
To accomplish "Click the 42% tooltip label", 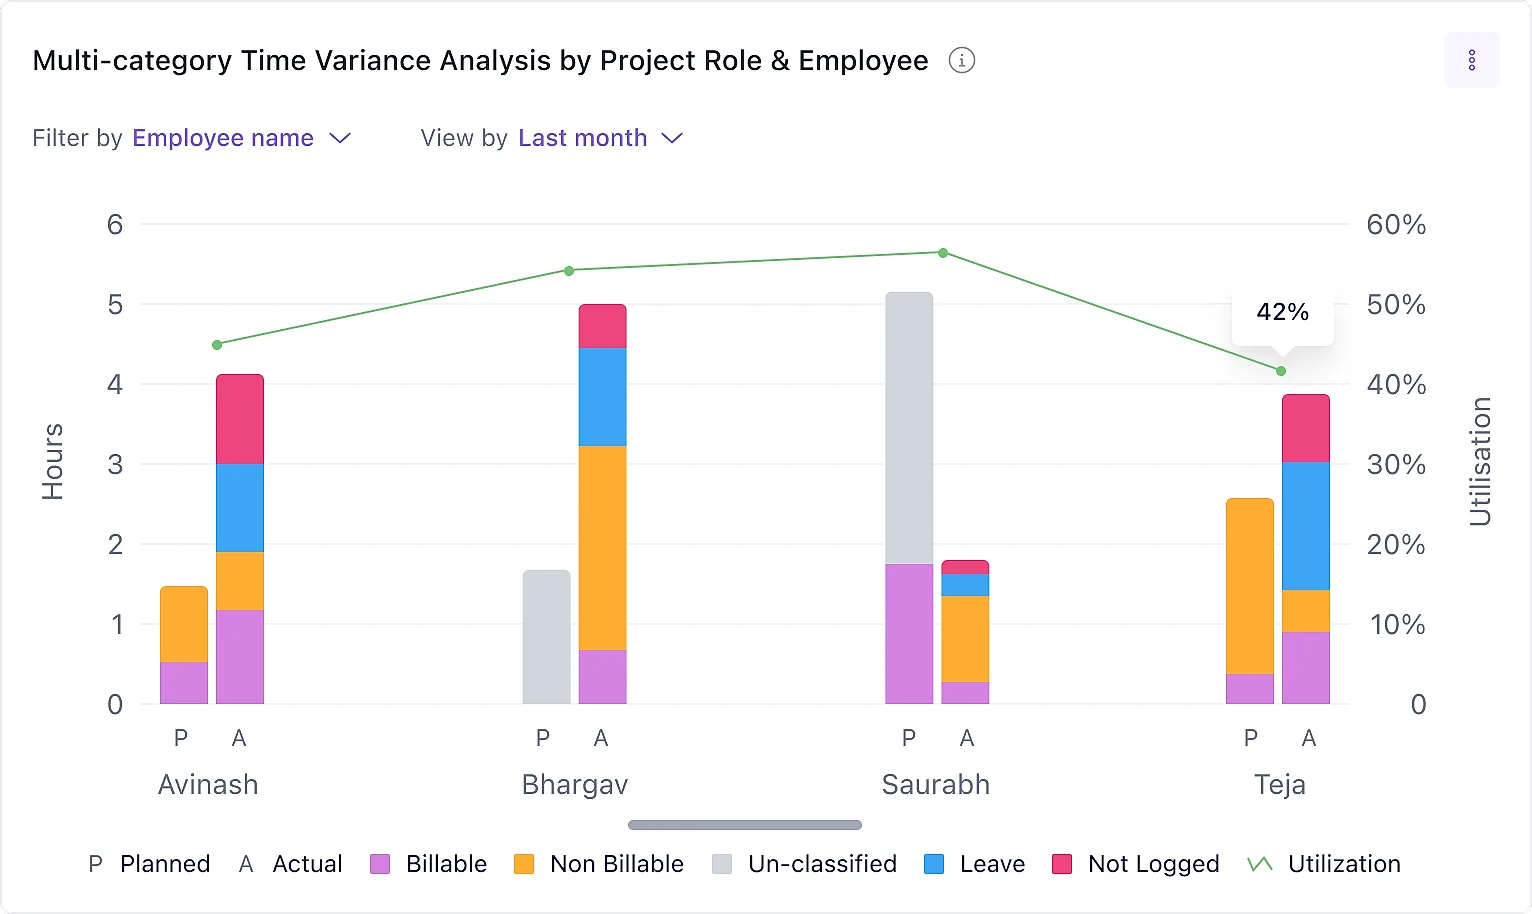I will (x=1283, y=312).
